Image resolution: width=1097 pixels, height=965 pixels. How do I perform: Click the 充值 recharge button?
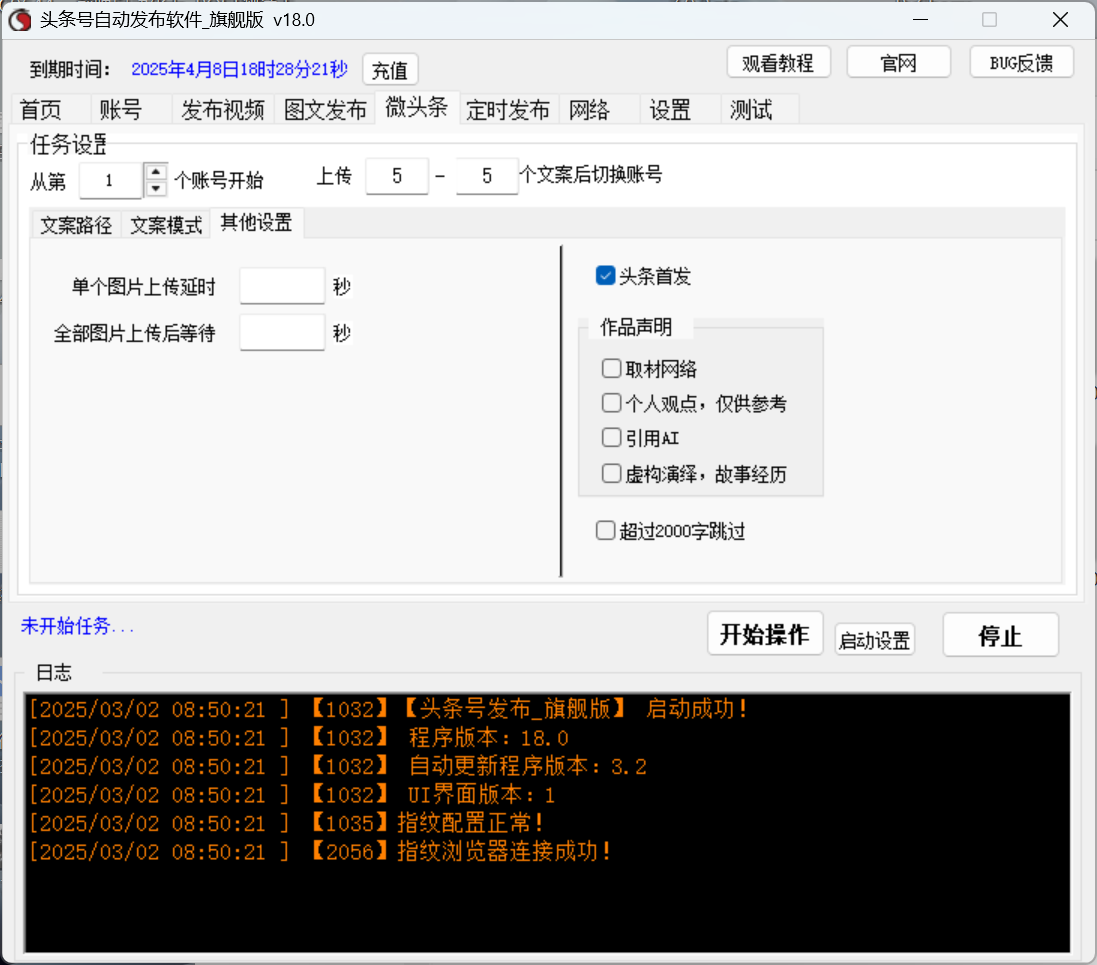390,70
